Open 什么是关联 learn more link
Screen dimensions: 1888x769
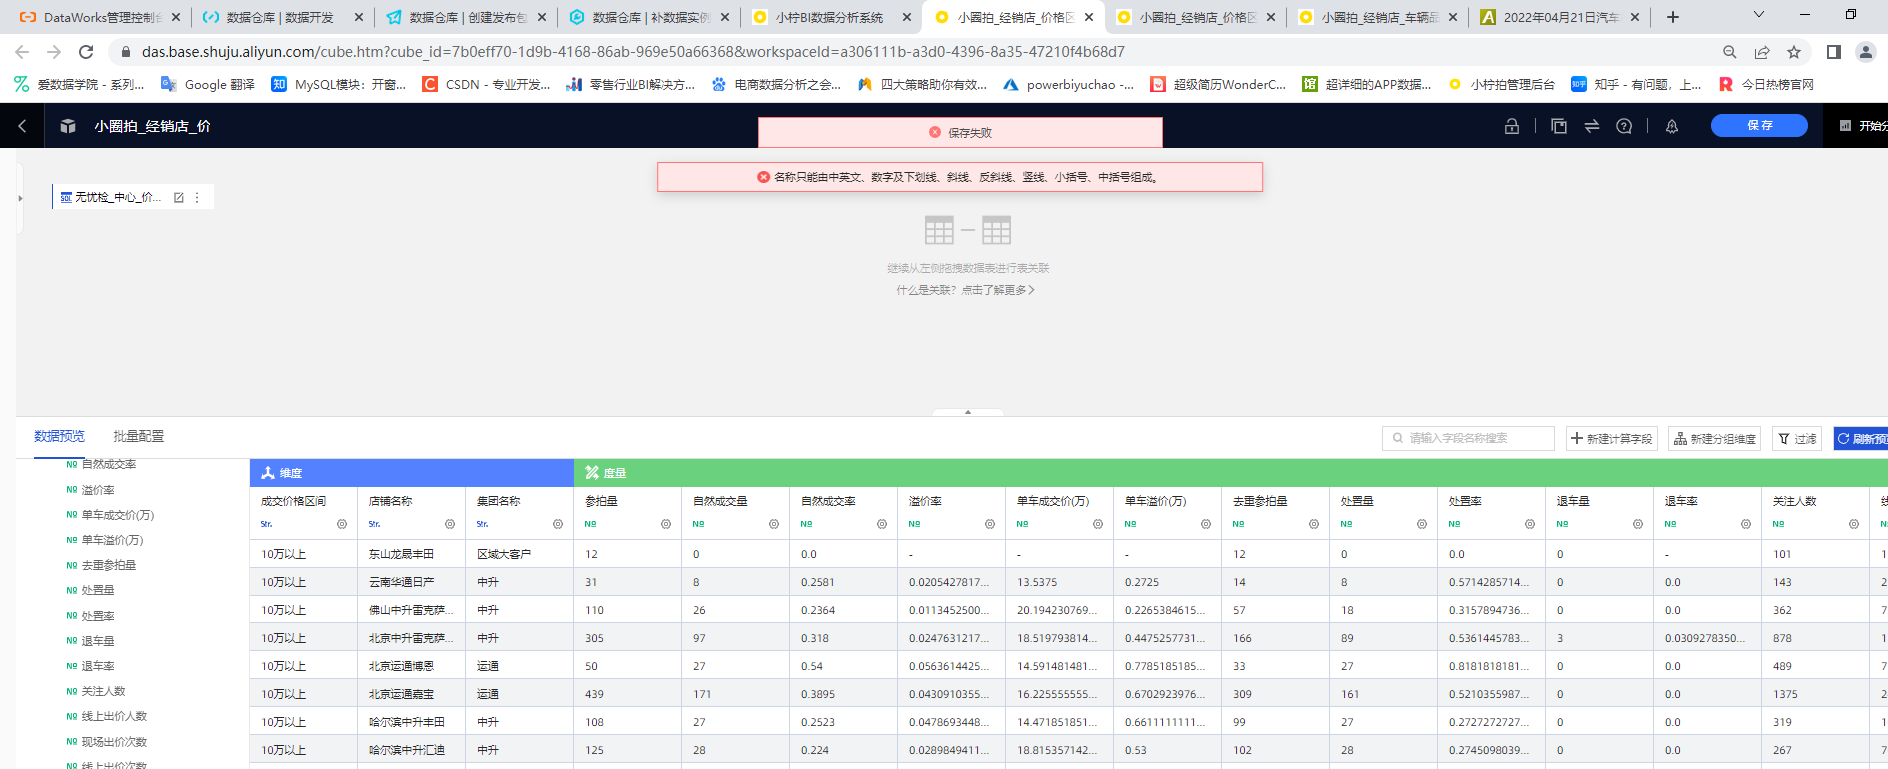click(965, 290)
